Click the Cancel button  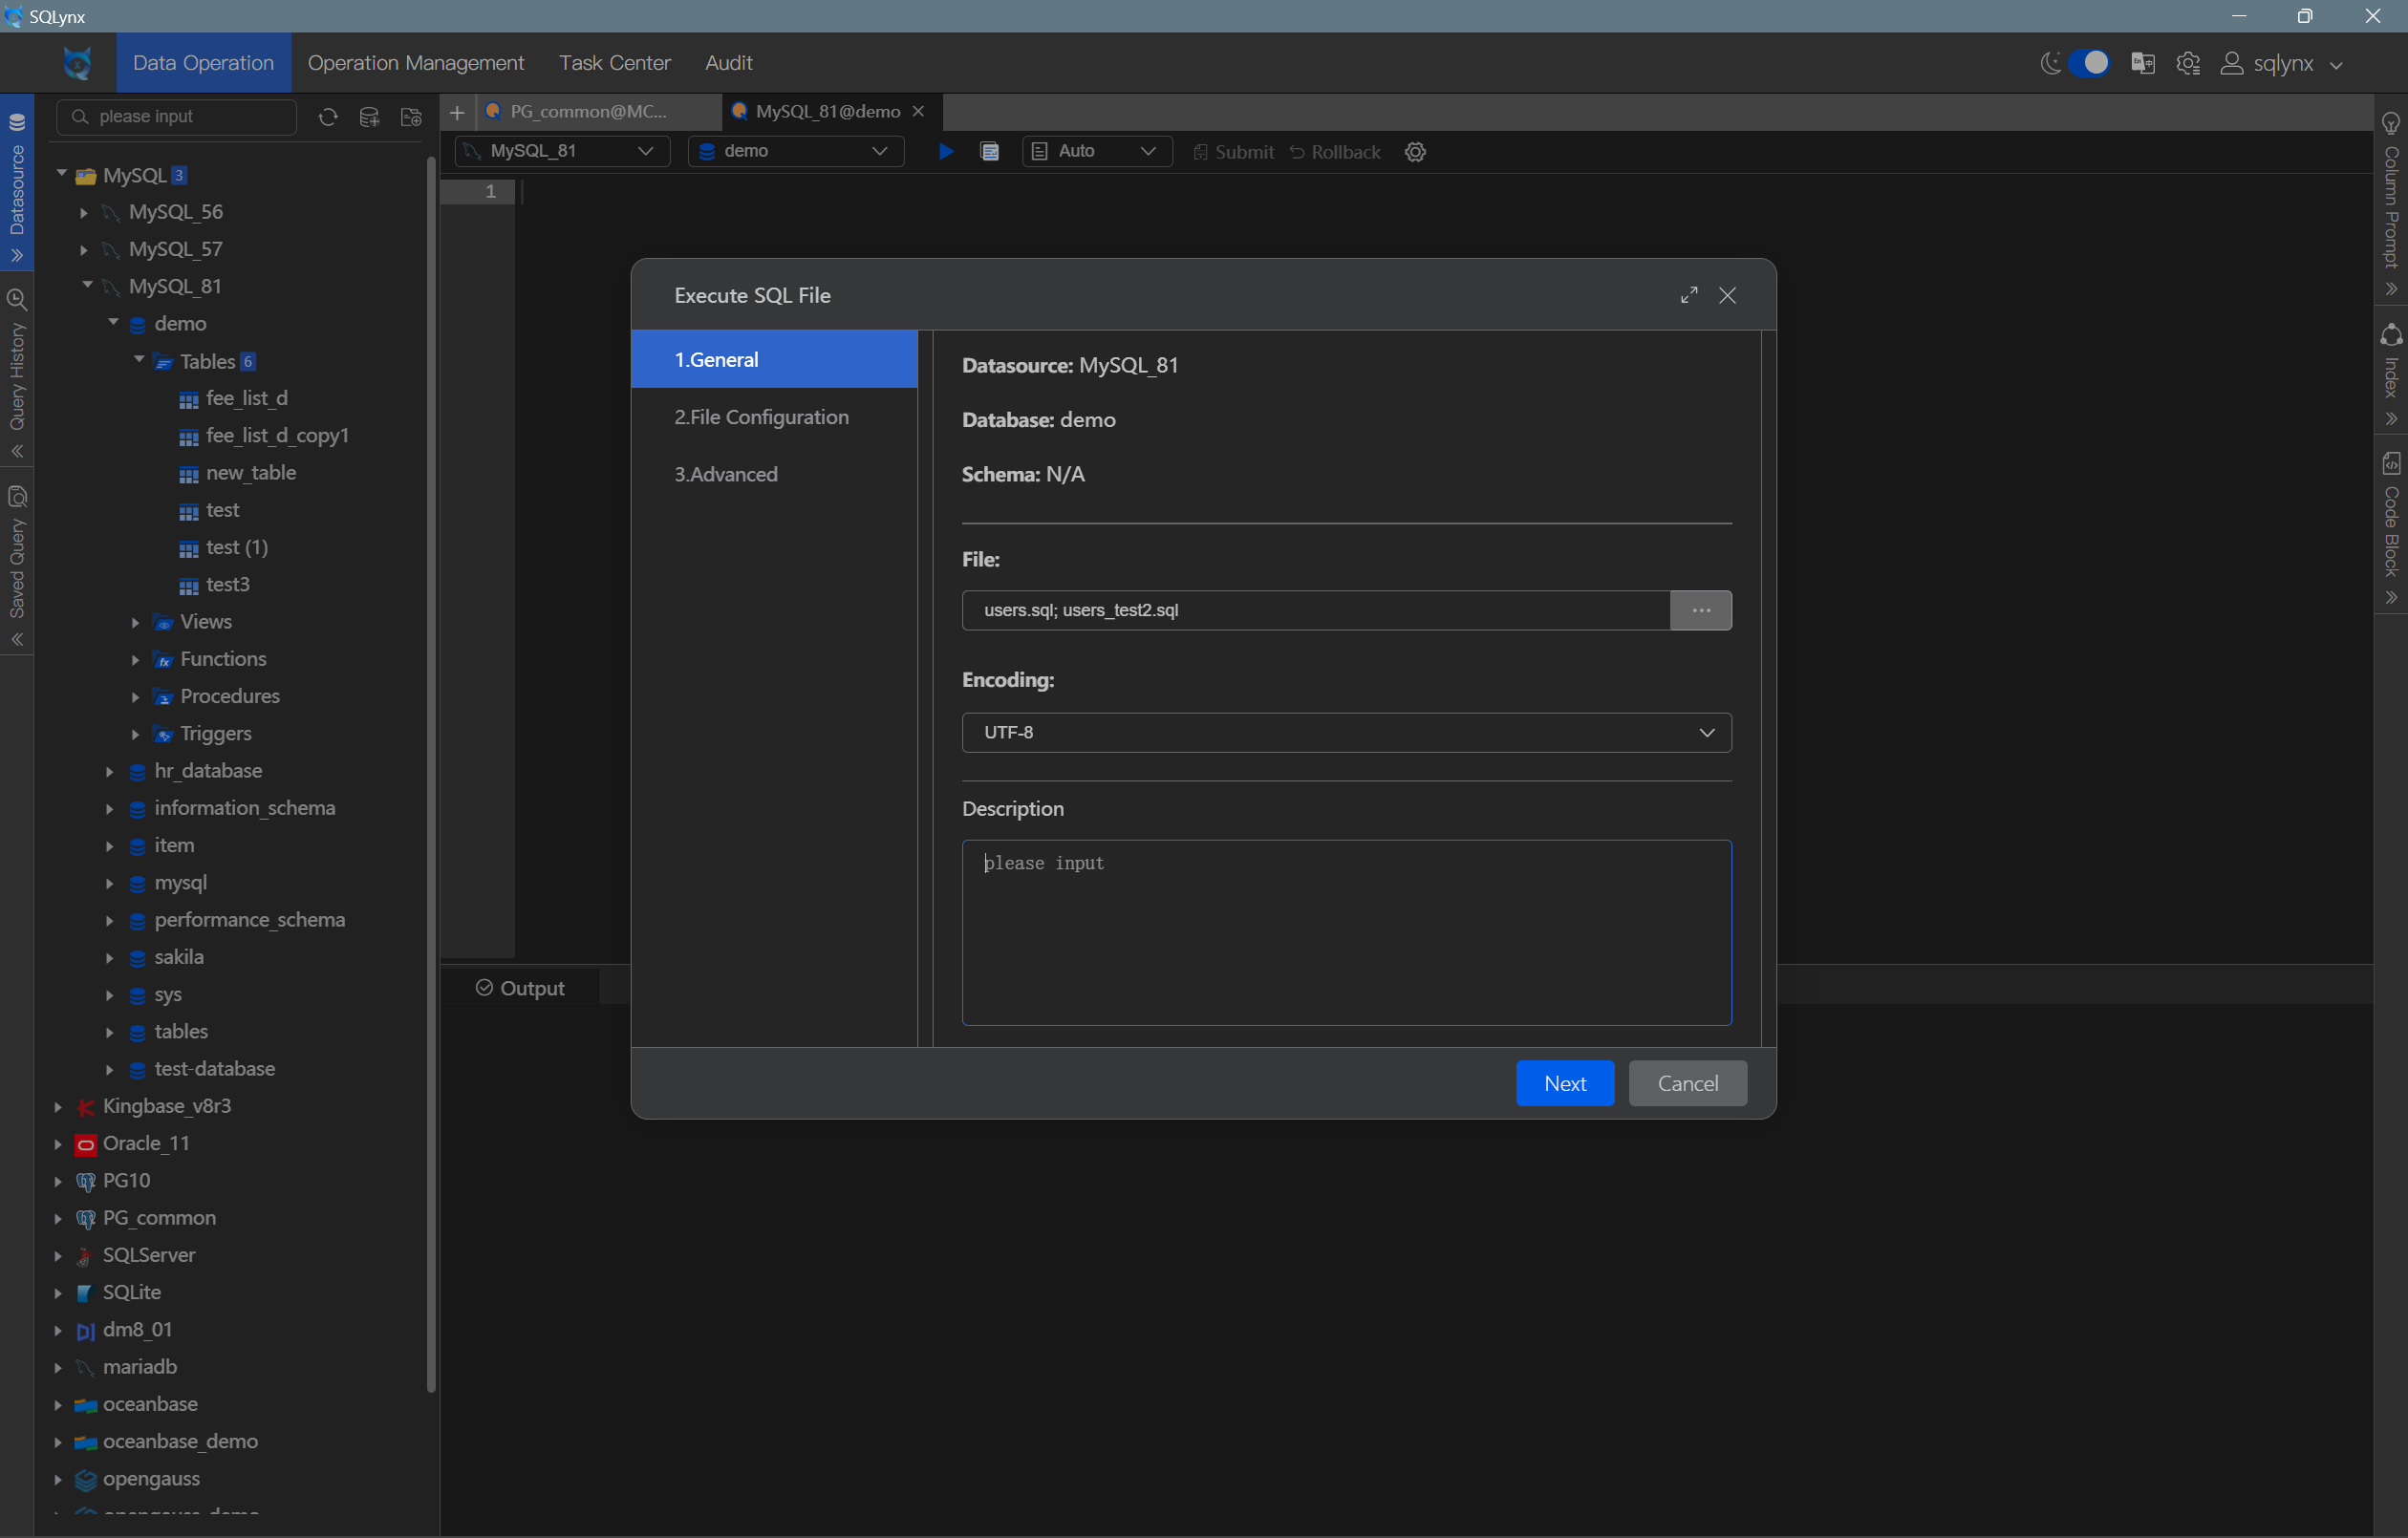[x=1687, y=1083]
